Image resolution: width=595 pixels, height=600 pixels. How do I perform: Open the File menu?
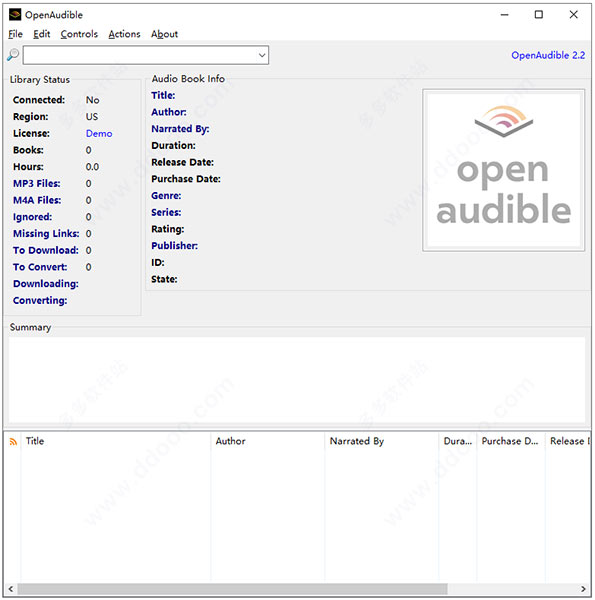[x=15, y=34]
